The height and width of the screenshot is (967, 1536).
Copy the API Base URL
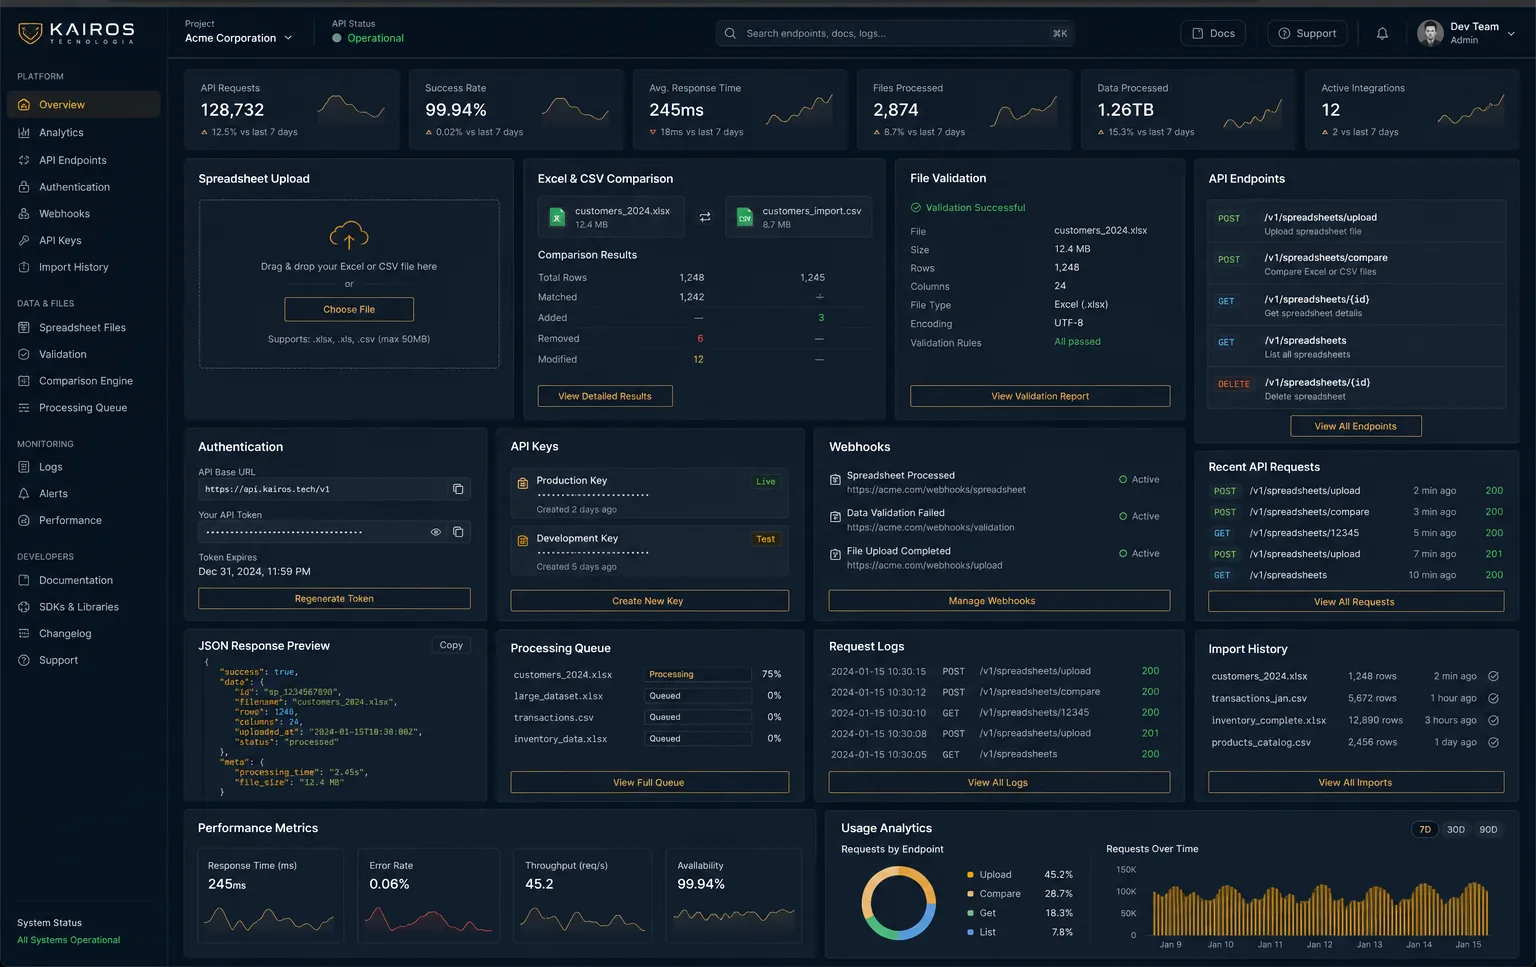click(458, 489)
